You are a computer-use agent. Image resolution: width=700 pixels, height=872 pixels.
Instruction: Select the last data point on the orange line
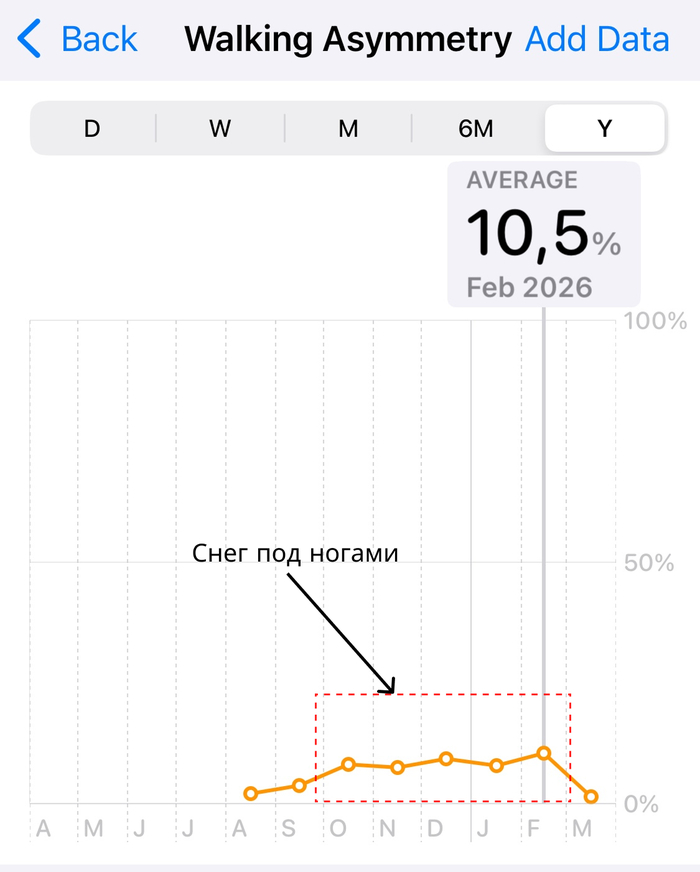point(591,797)
